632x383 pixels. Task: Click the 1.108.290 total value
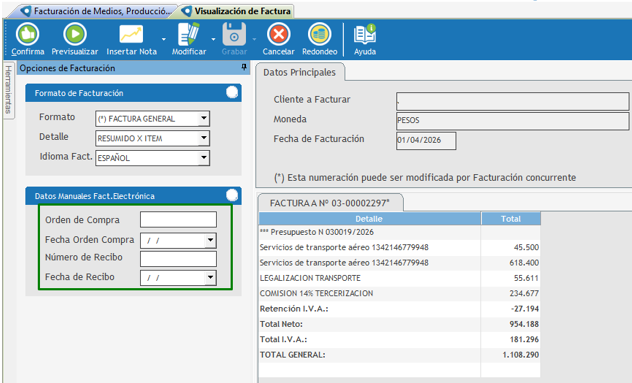pyautogui.click(x=520, y=355)
